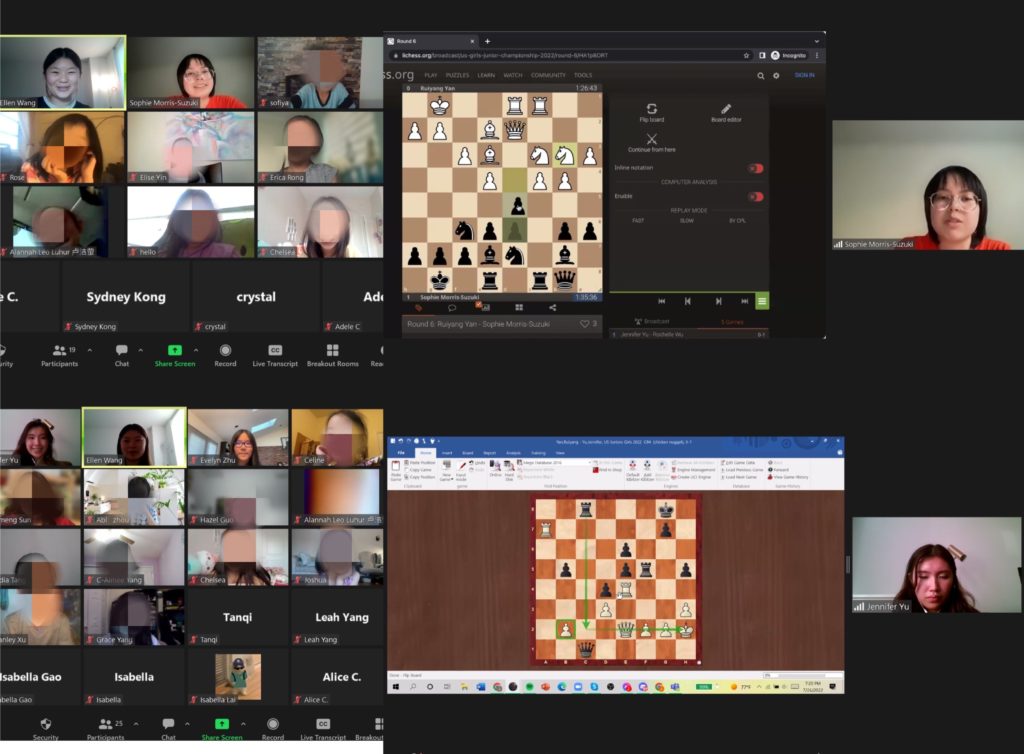Click the Flip board icon in lichess
The width and height of the screenshot is (1024, 754).
pyautogui.click(x=651, y=108)
